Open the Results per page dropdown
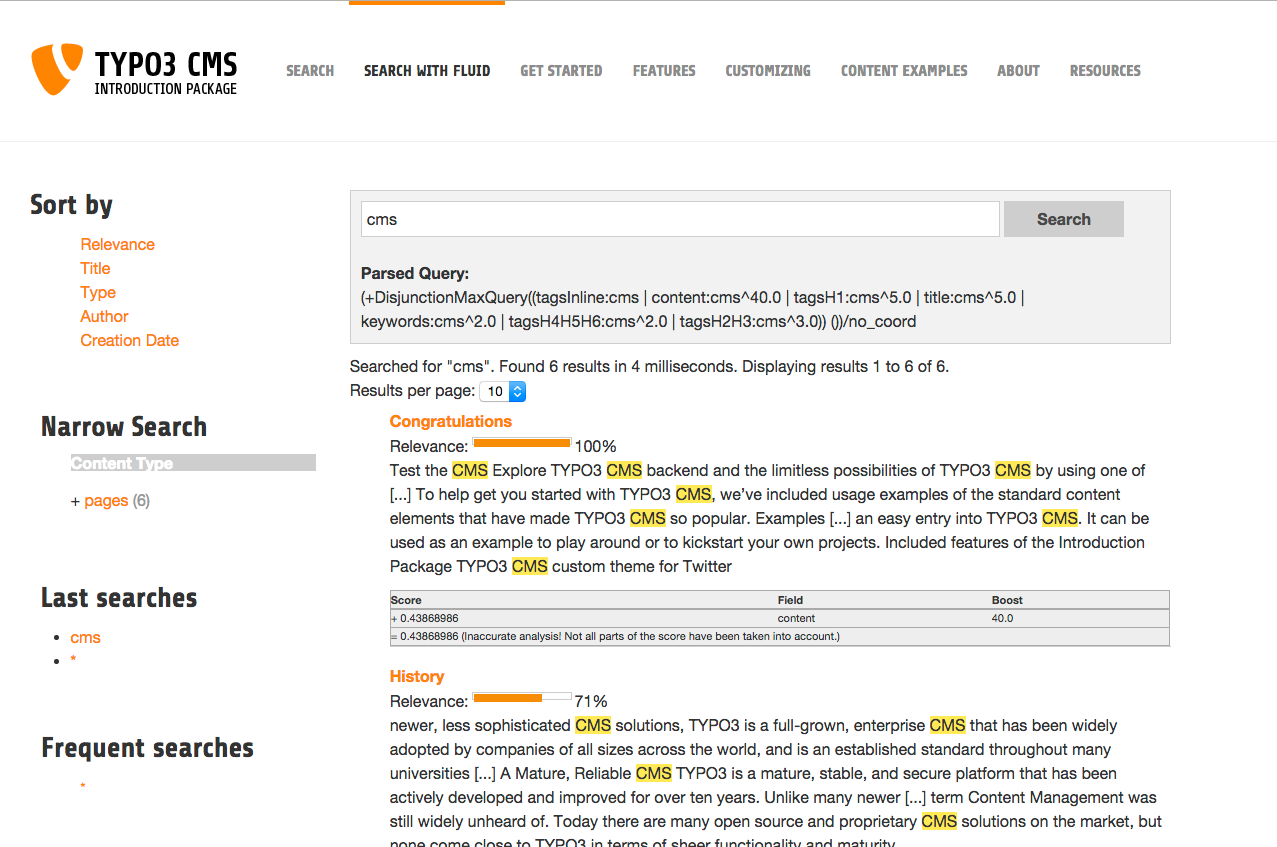The image size is (1277, 847). tap(503, 392)
